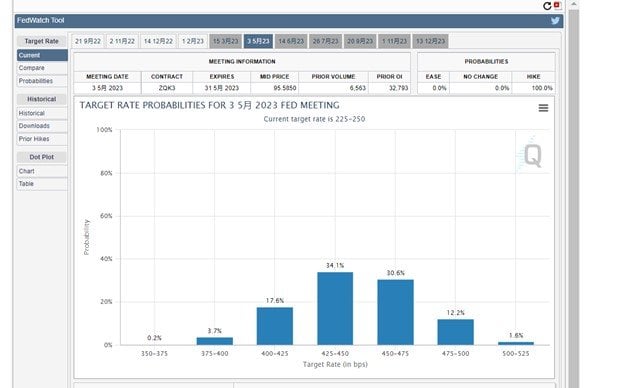Click the 425-450 bar showing 34.1%
Image resolution: width=624 pixels, height=388 pixels.
(x=335, y=308)
